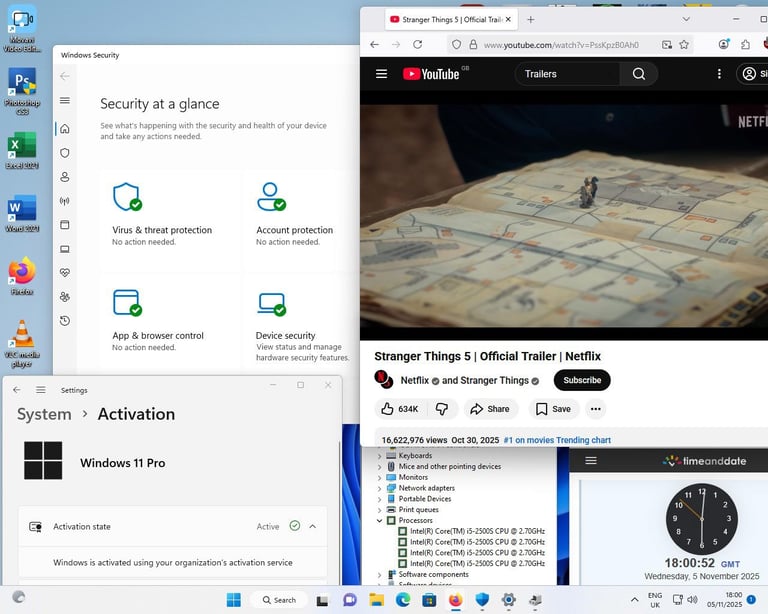Image resolution: width=768 pixels, height=614 pixels.
Task: Open Settings navigation hamburger menu
Action: [41, 390]
